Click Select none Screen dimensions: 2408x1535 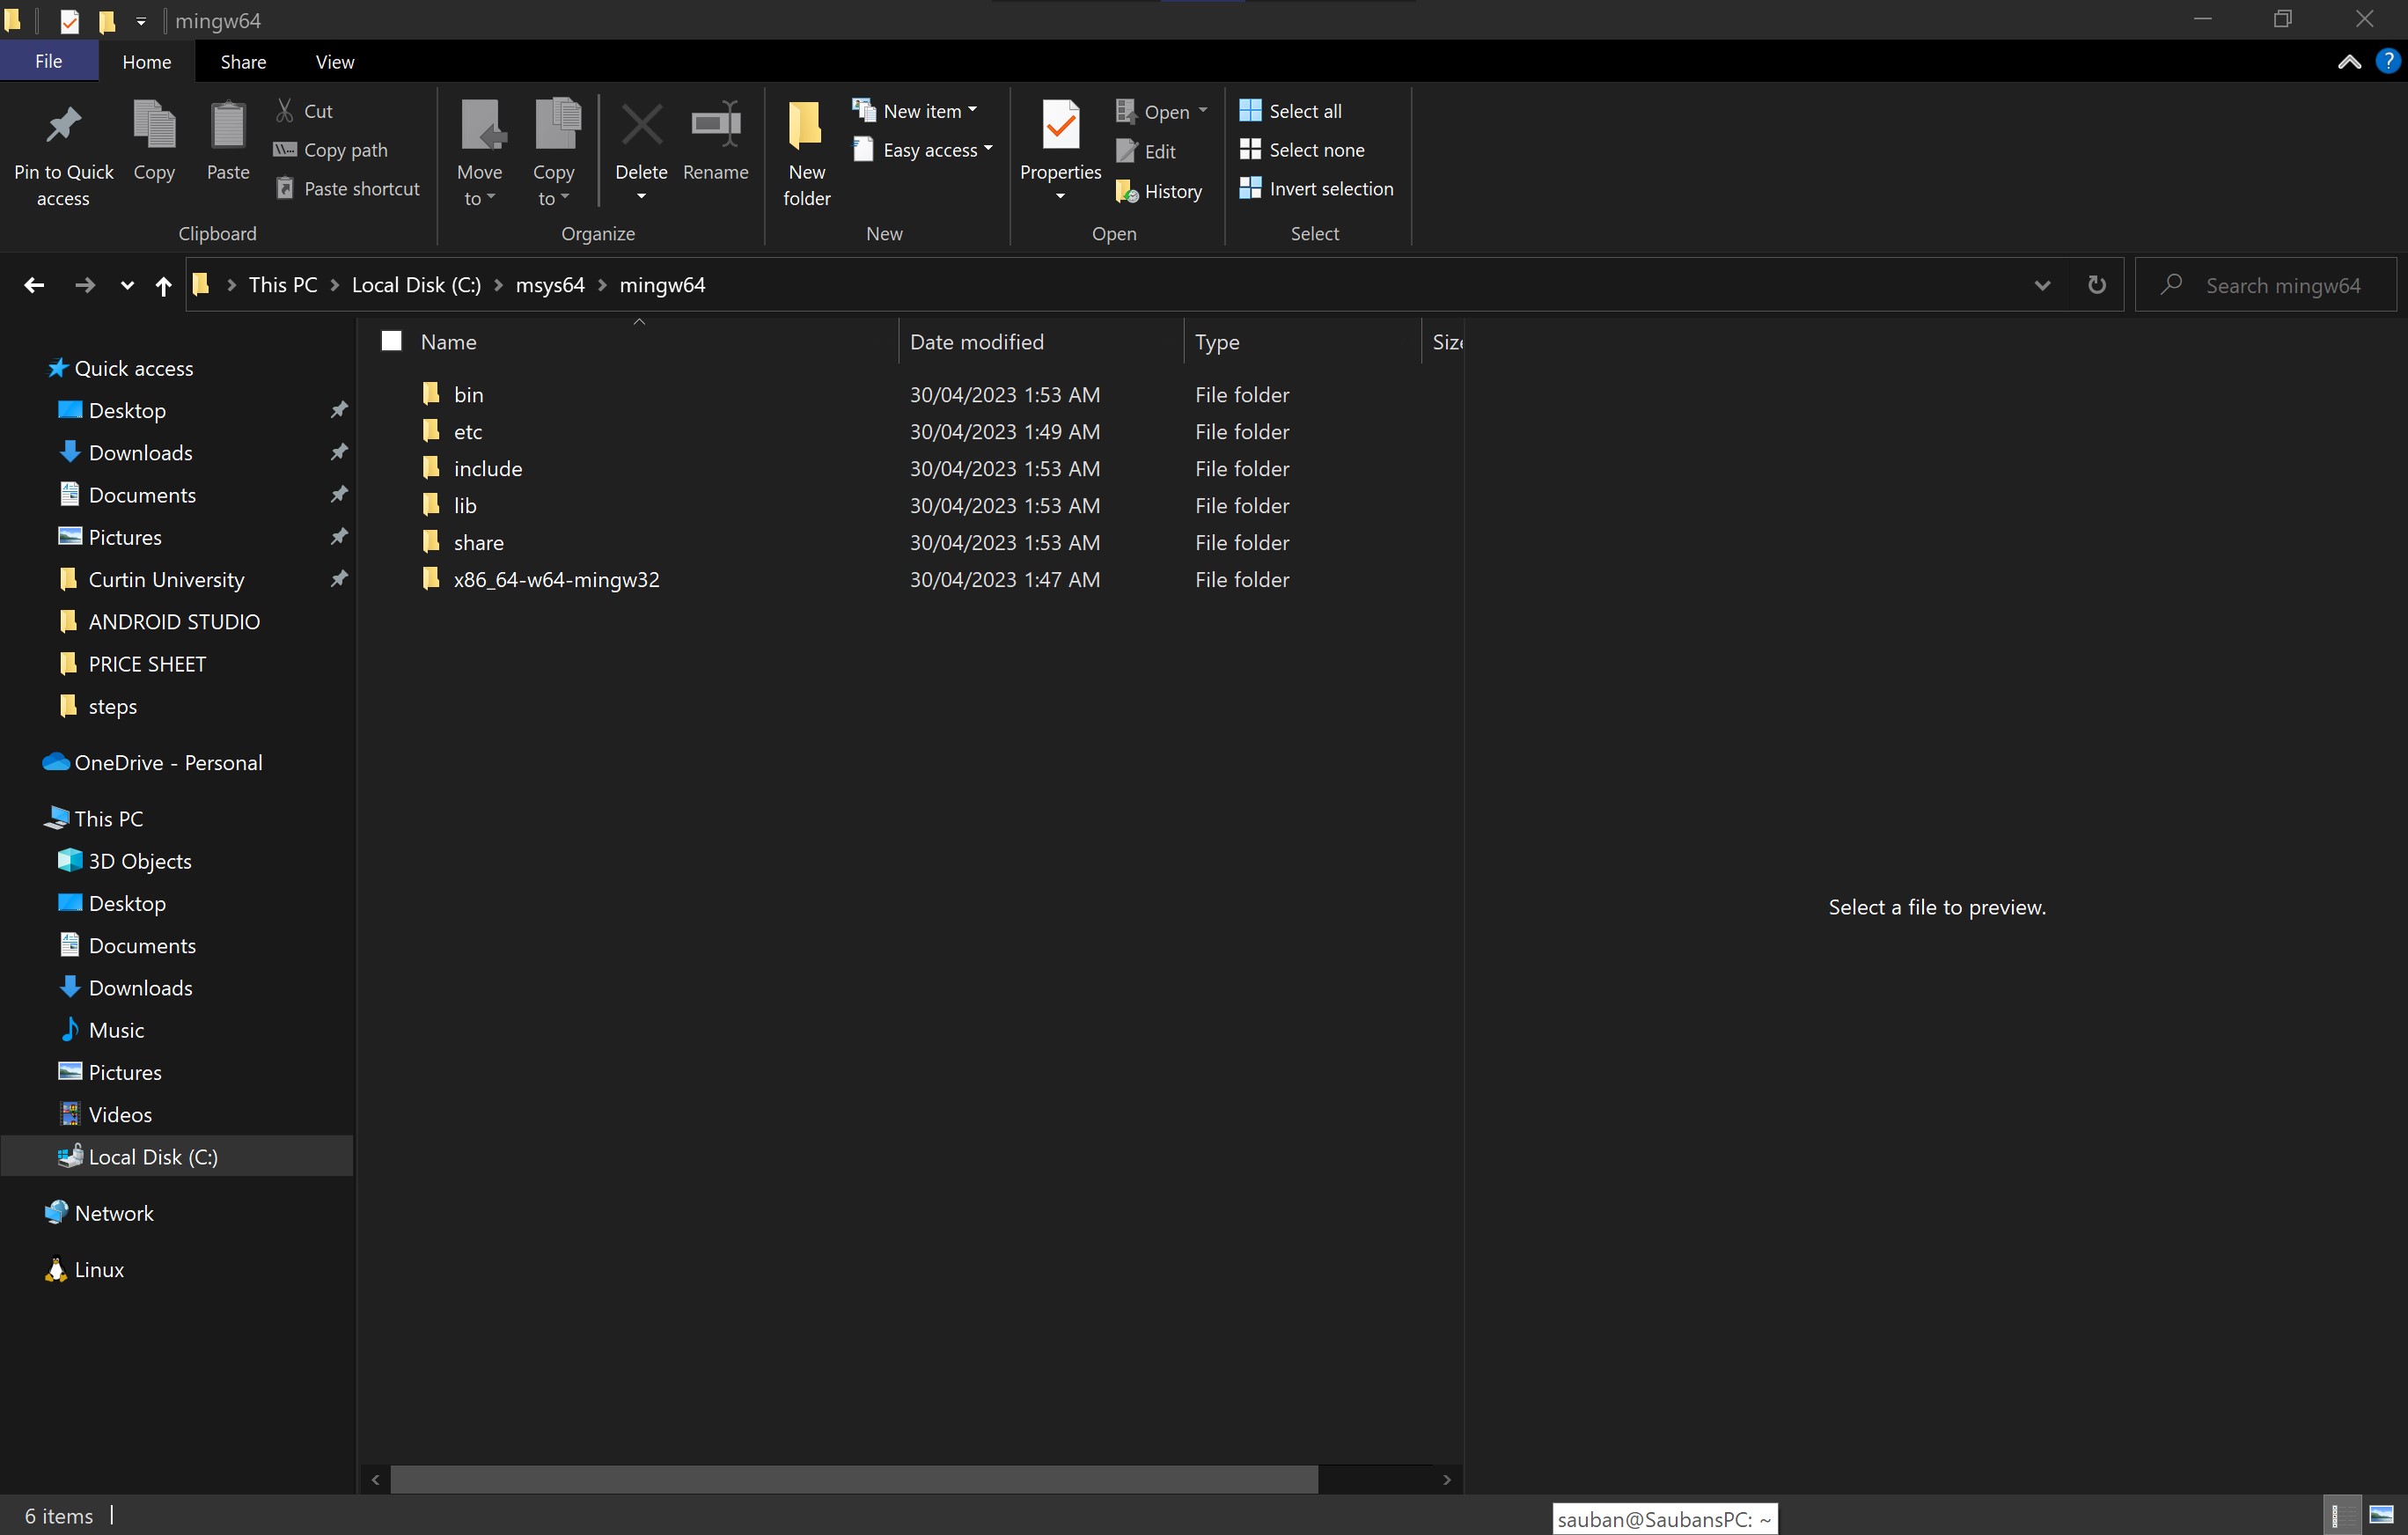point(1302,150)
